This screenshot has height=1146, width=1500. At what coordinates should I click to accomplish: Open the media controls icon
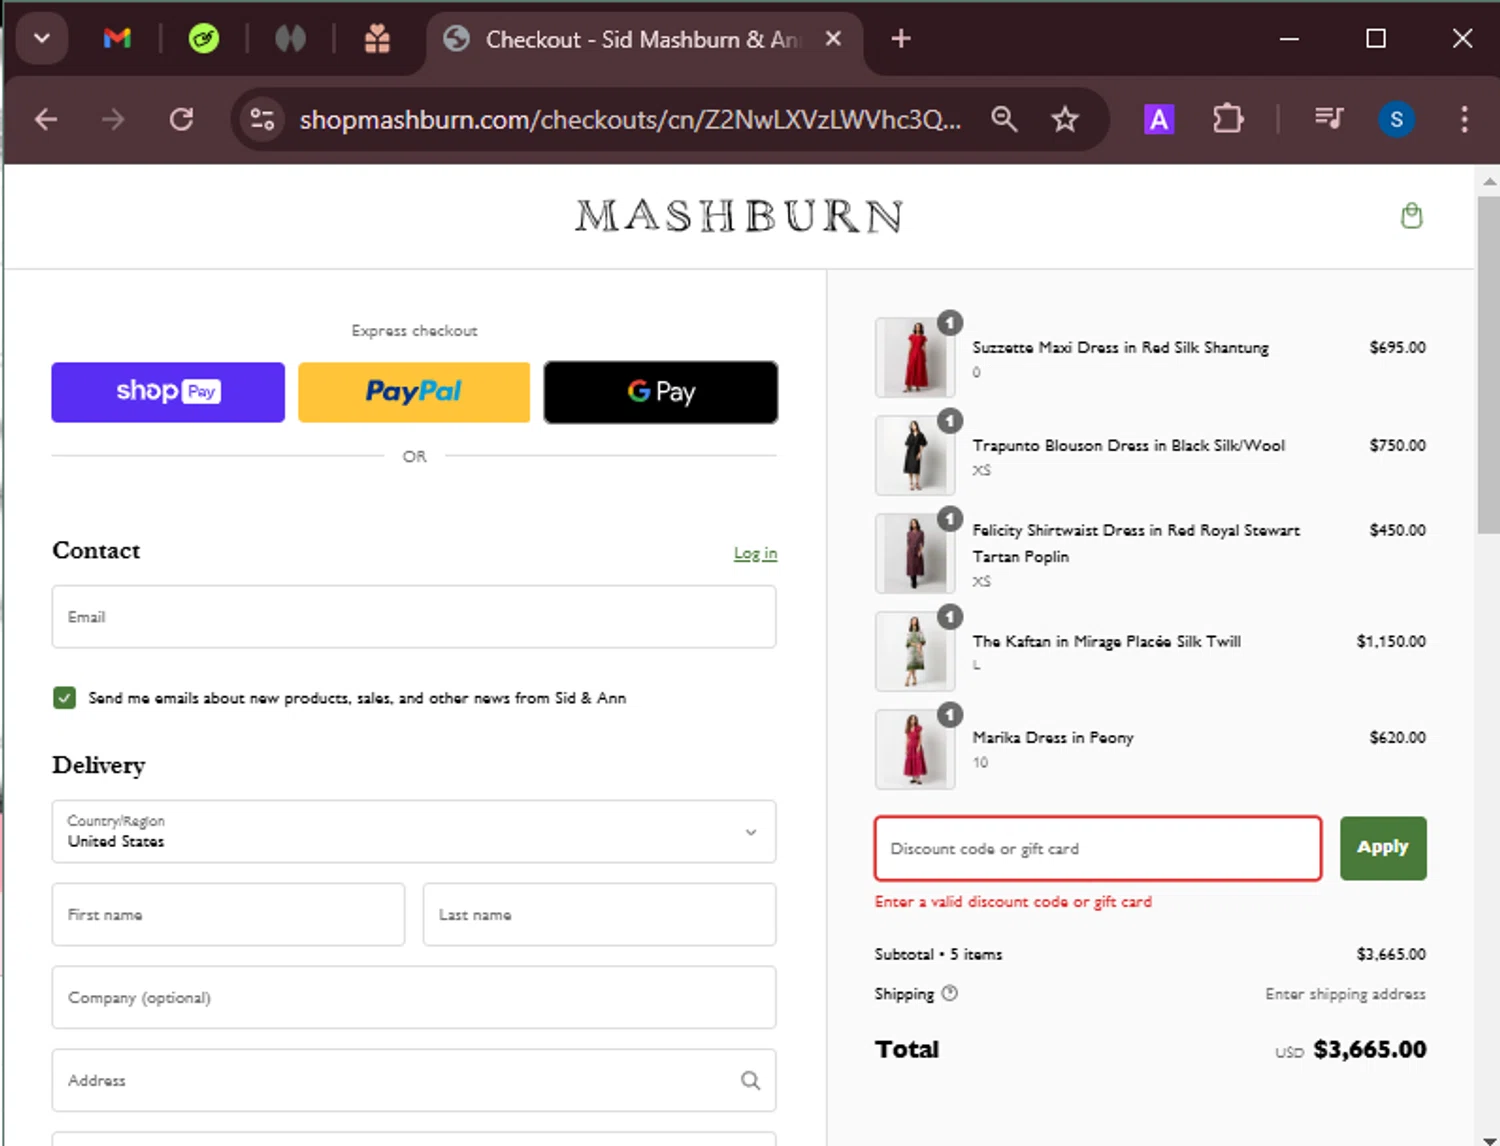[x=1329, y=120]
